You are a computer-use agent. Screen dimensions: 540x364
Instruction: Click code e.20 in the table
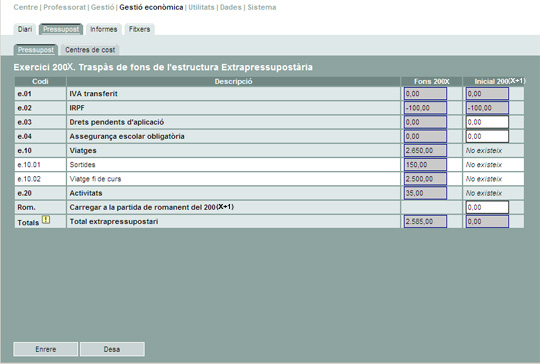coord(24,193)
